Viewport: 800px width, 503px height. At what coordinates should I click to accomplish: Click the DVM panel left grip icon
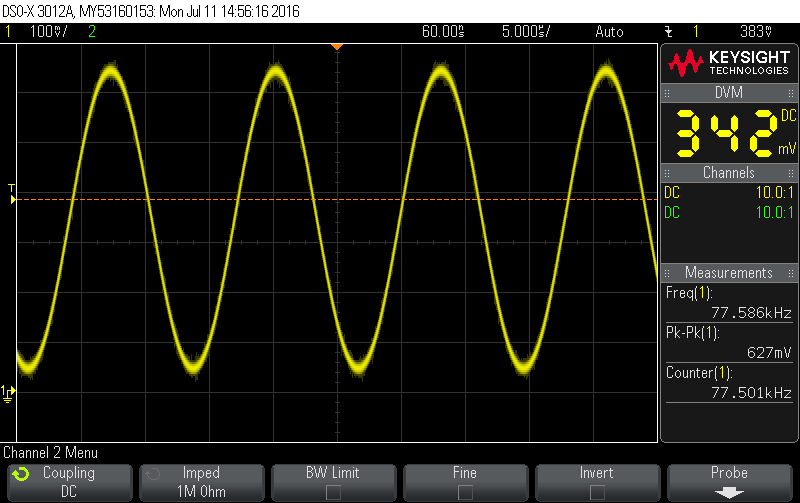(x=667, y=93)
